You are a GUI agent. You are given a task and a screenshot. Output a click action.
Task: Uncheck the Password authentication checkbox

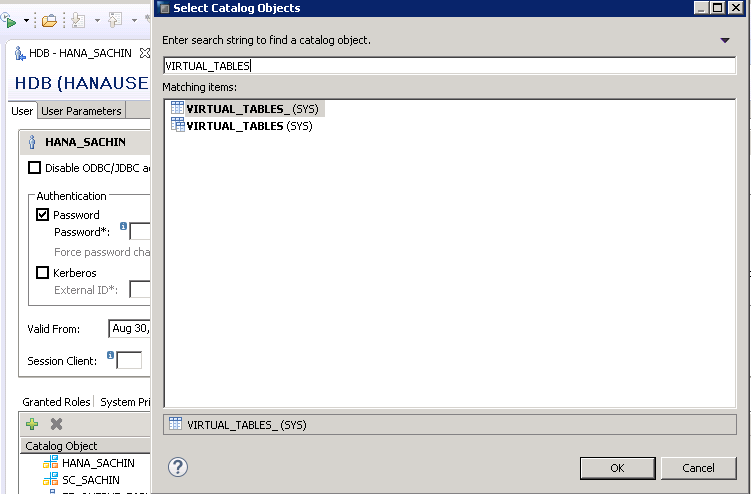[x=43, y=215]
